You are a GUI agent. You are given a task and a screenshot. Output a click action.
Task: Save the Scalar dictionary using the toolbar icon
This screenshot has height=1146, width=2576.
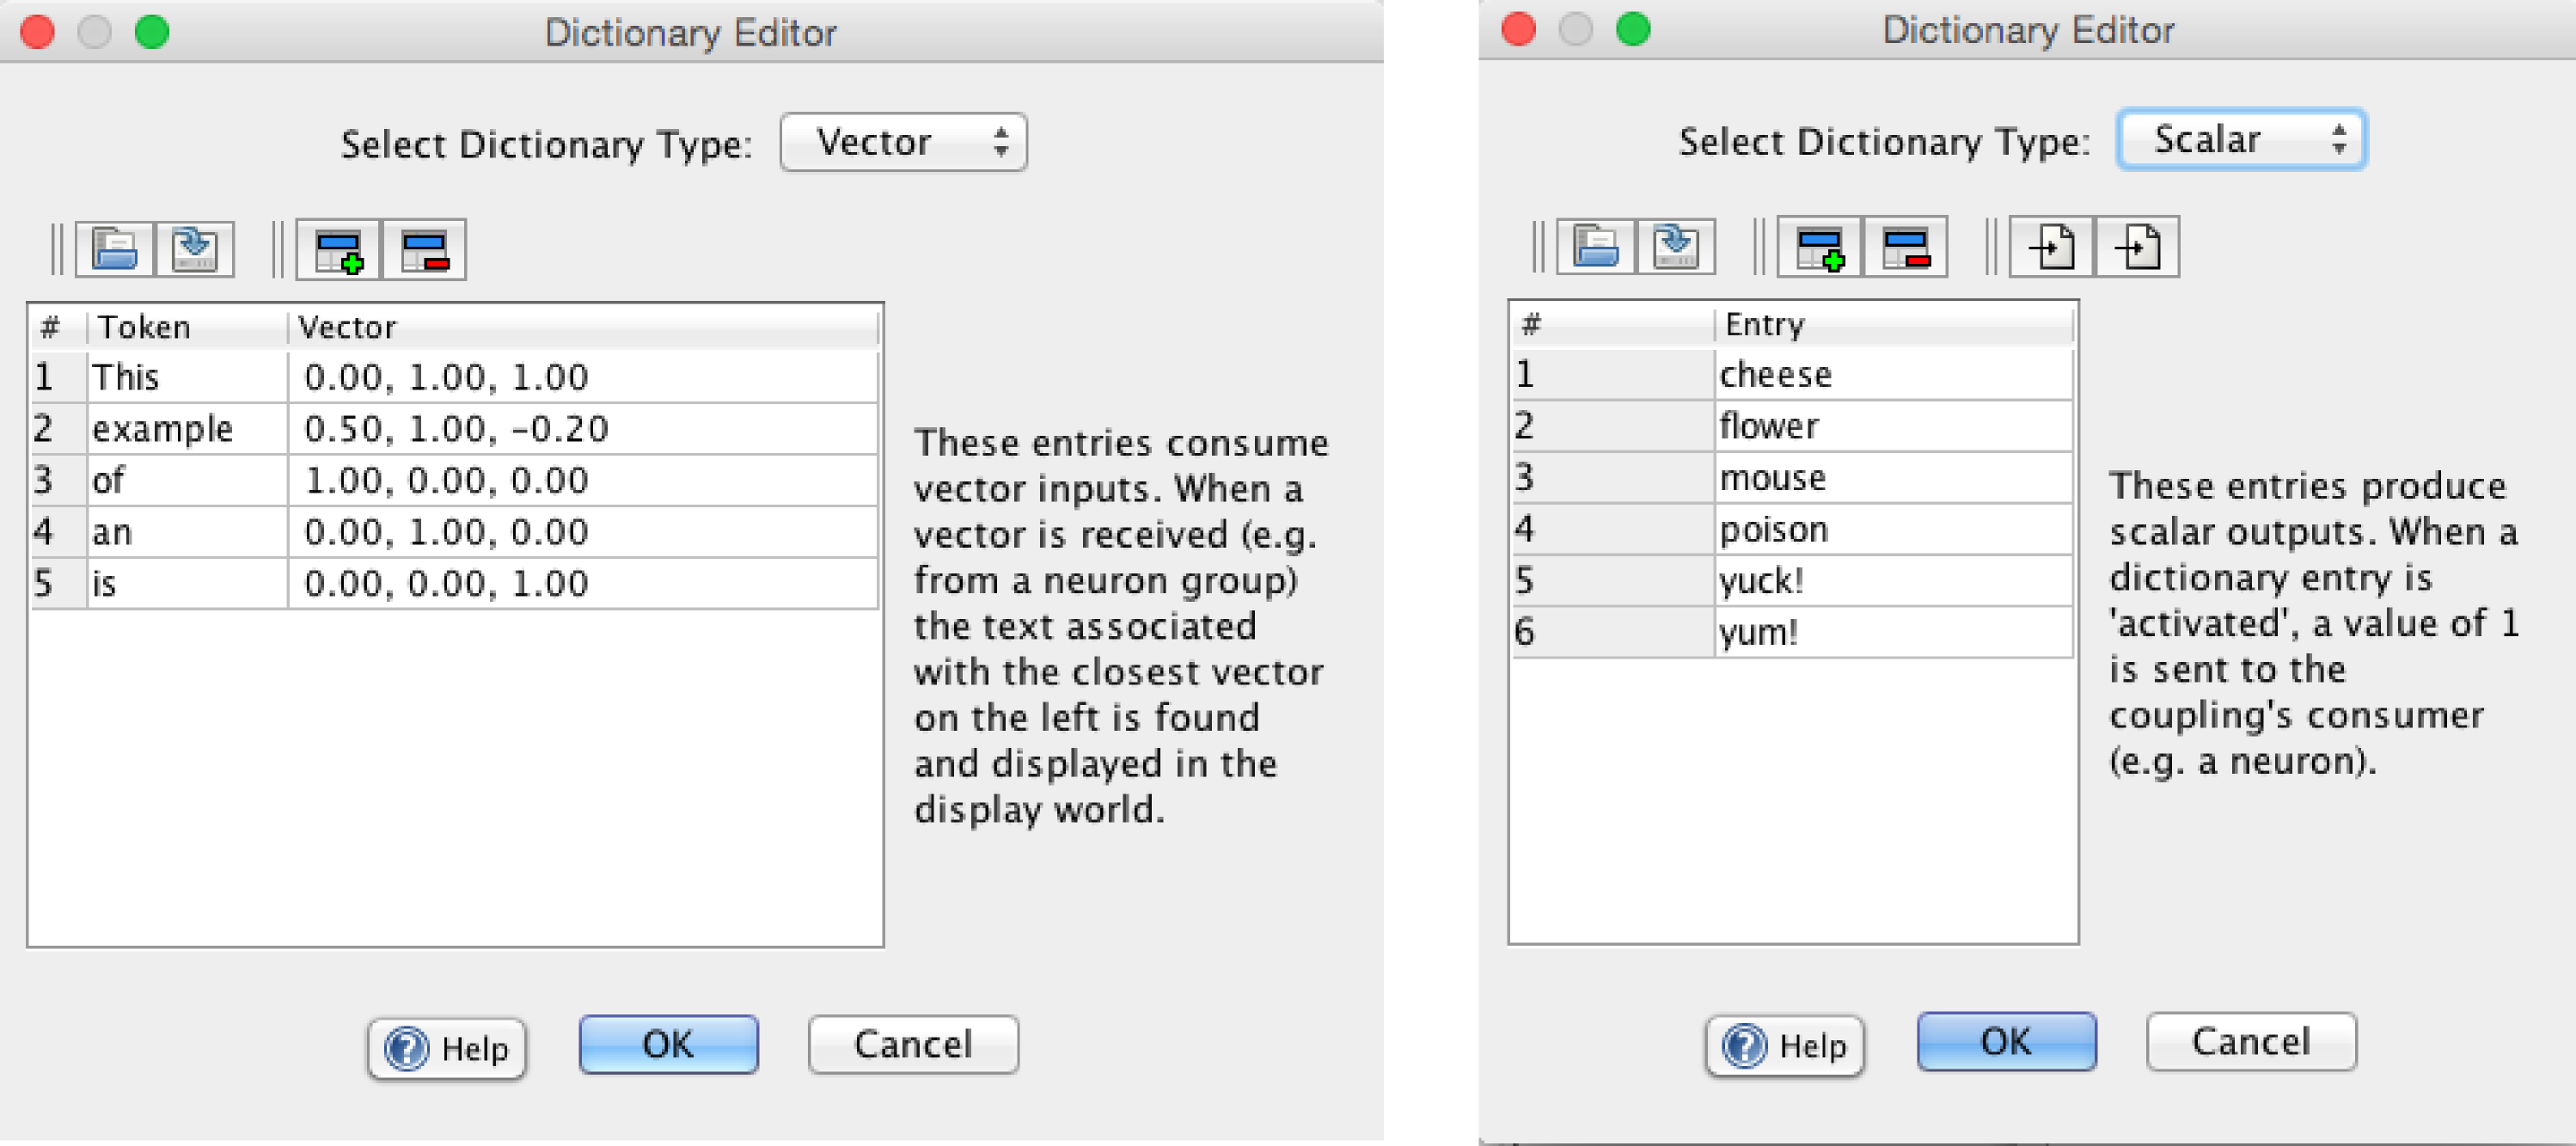coord(1676,246)
